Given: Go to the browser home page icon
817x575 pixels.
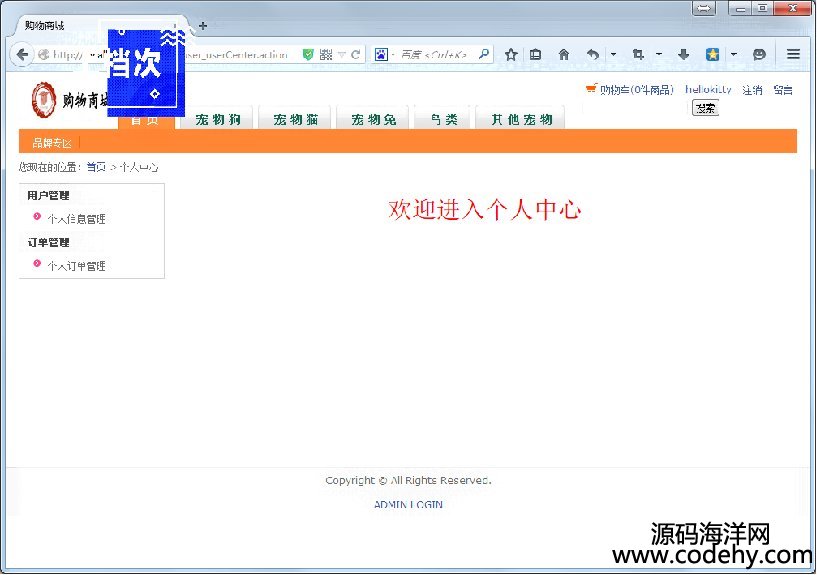Looking at the screenshot, I should (564, 54).
